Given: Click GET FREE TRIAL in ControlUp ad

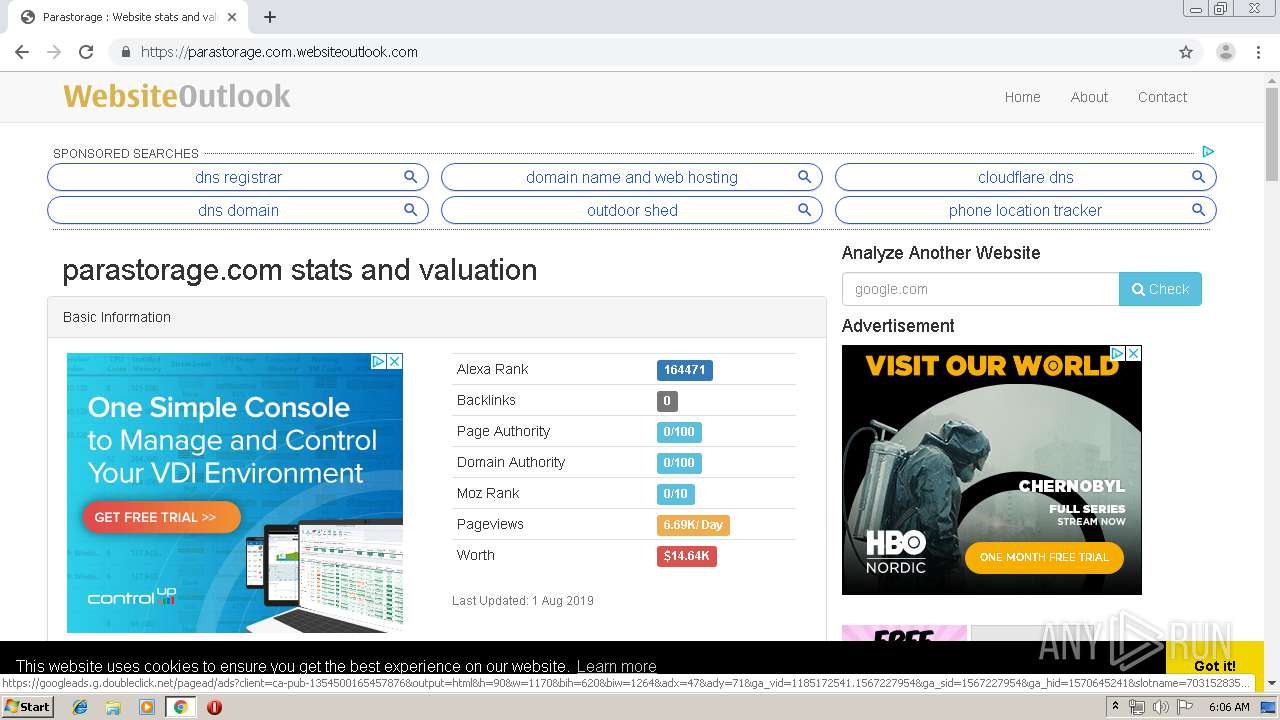Looking at the screenshot, I should click(161, 517).
